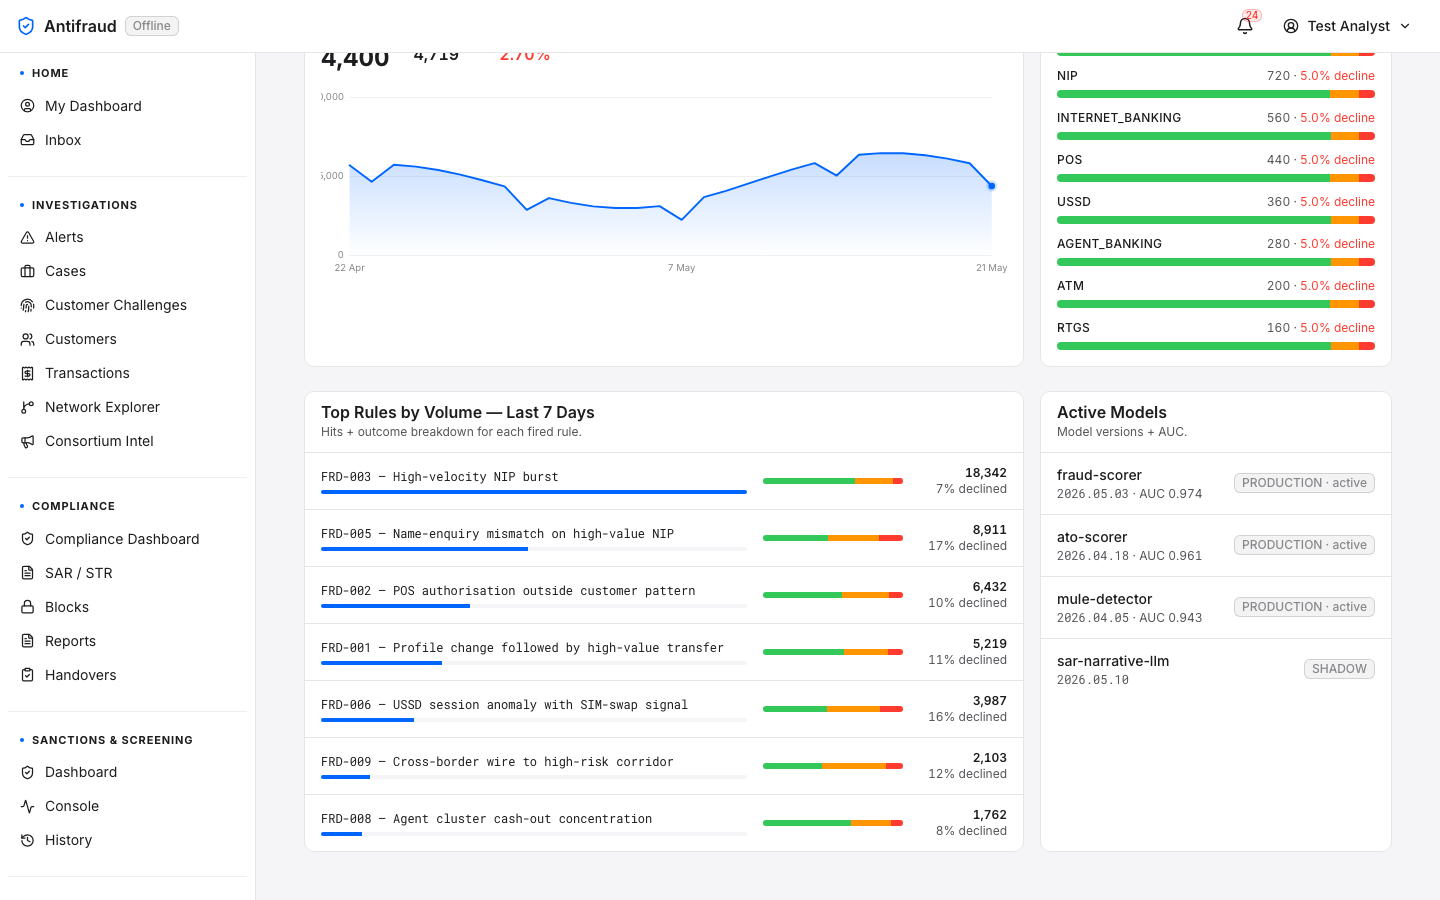Expand the Test Analyst dropdown chevron
This screenshot has width=1440, height=900.
coord(1405,26)
